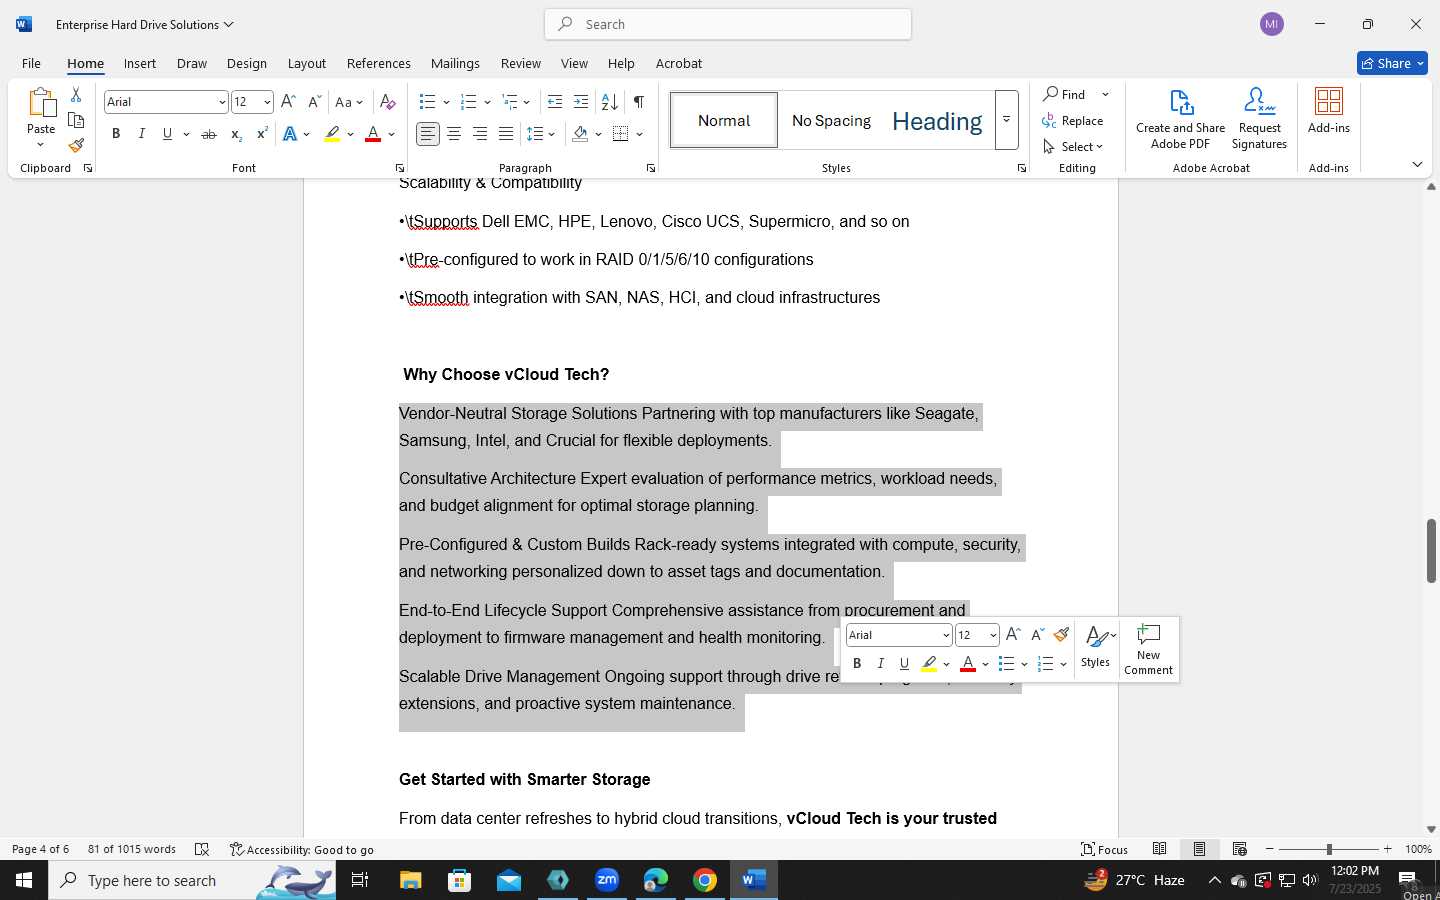Open the File menu
This screenshot has height=900, width=1440.
click(31, 63)
